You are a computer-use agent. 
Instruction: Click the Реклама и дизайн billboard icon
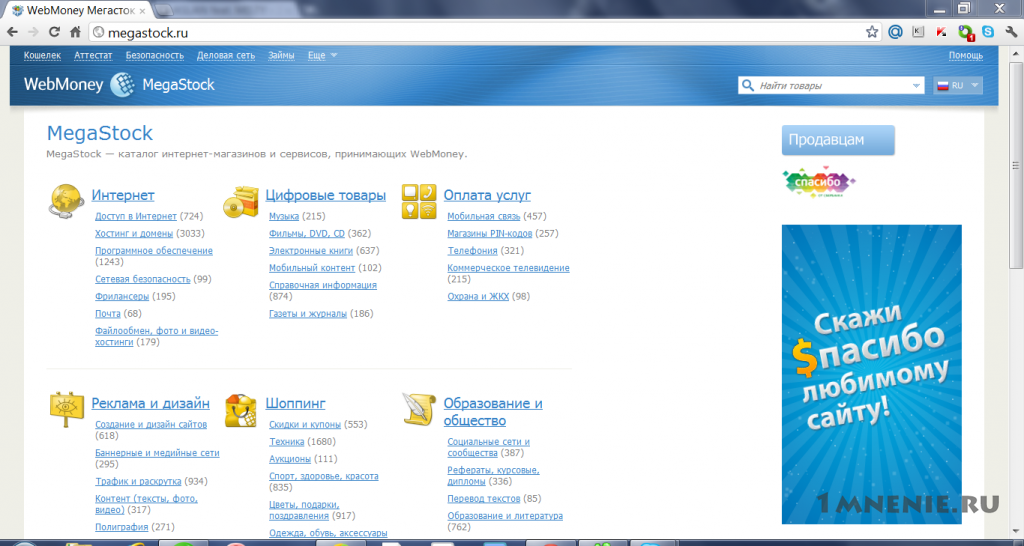pyautogui.click(x=67, y=410)
